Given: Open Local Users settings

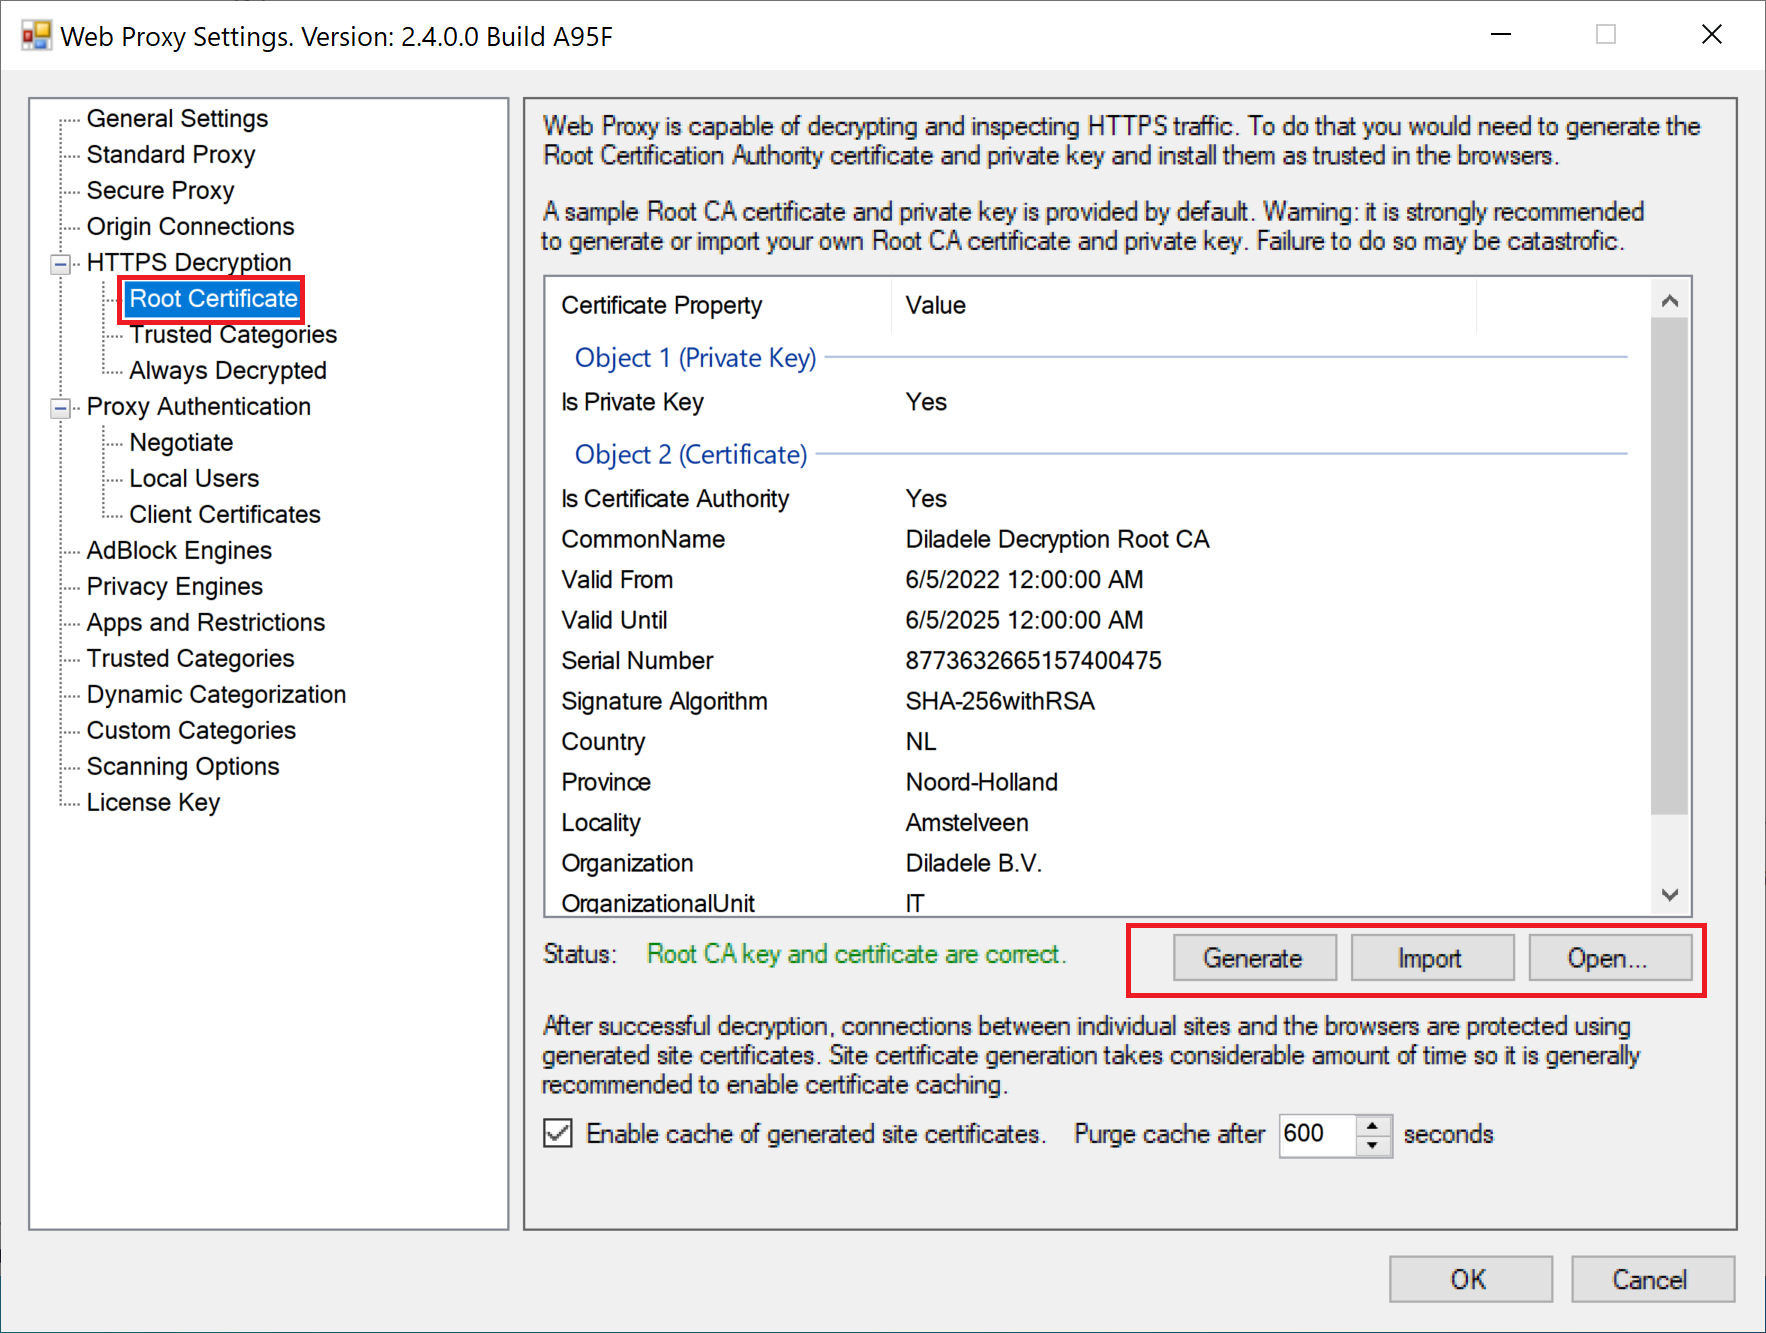Looking at the screenshot, I should tap(194, 478).
